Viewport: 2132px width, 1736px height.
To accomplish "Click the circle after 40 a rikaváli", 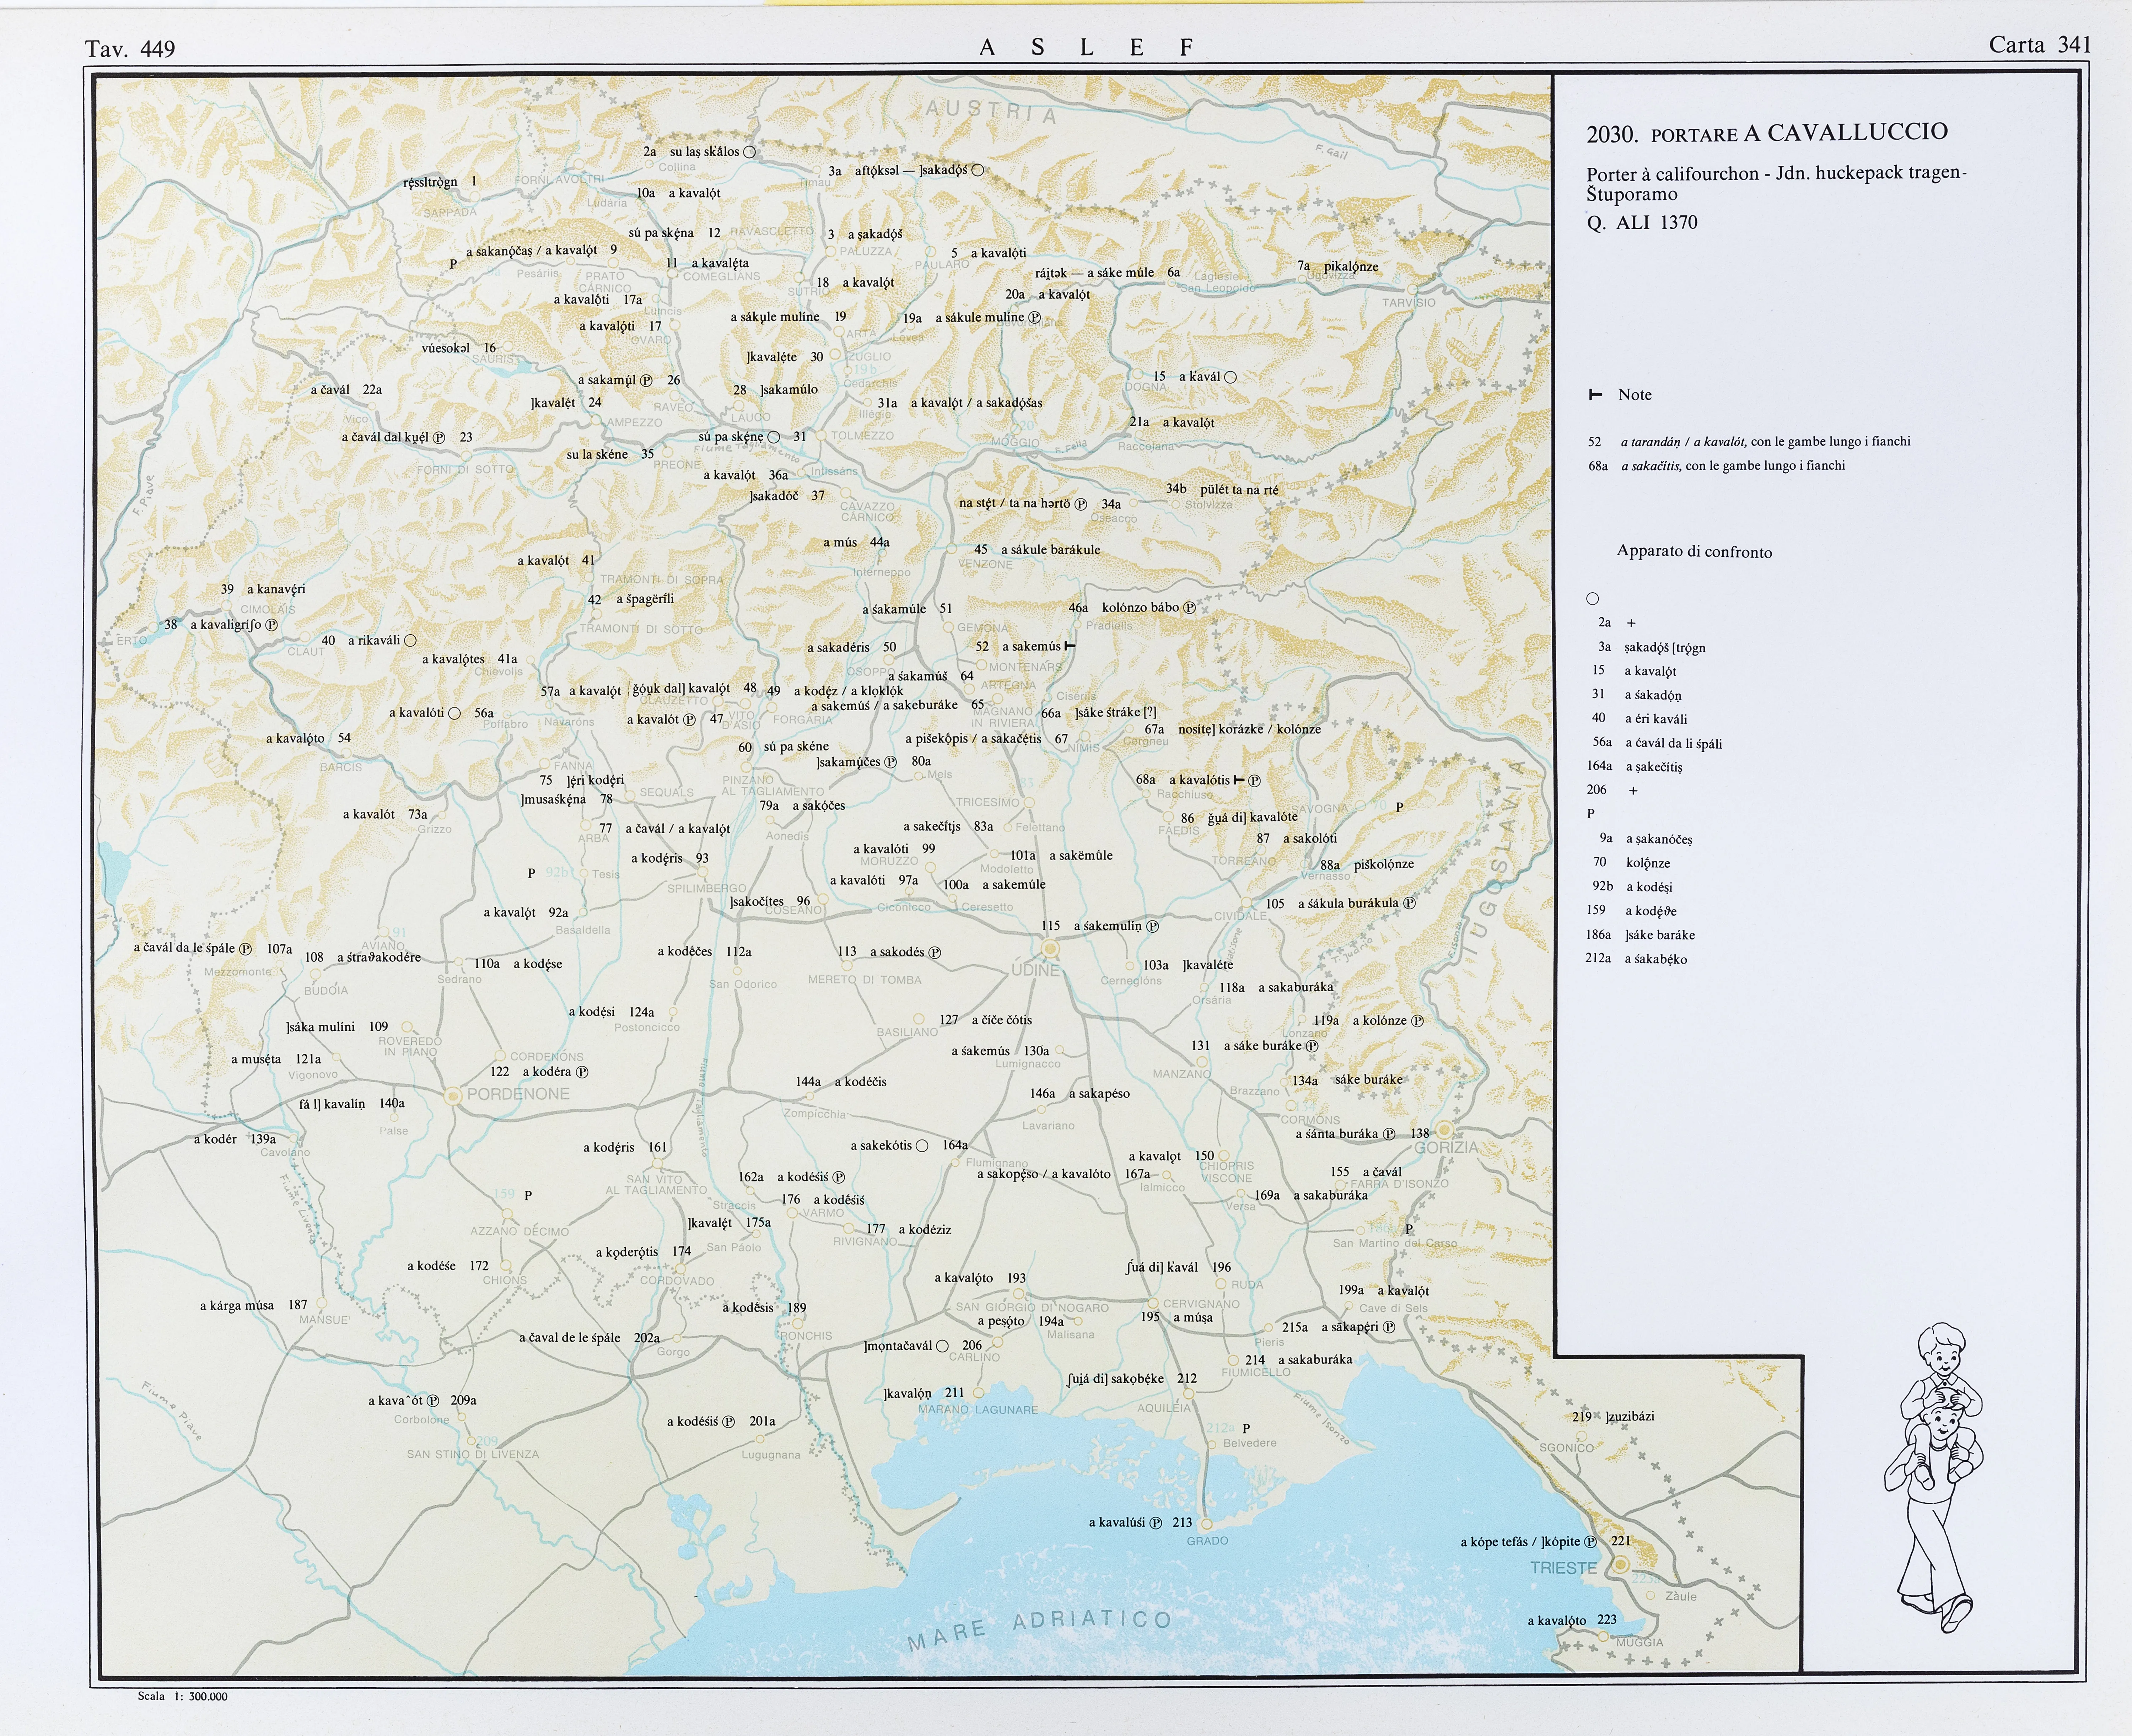I will pyautogui.click(x=410, y=640).
